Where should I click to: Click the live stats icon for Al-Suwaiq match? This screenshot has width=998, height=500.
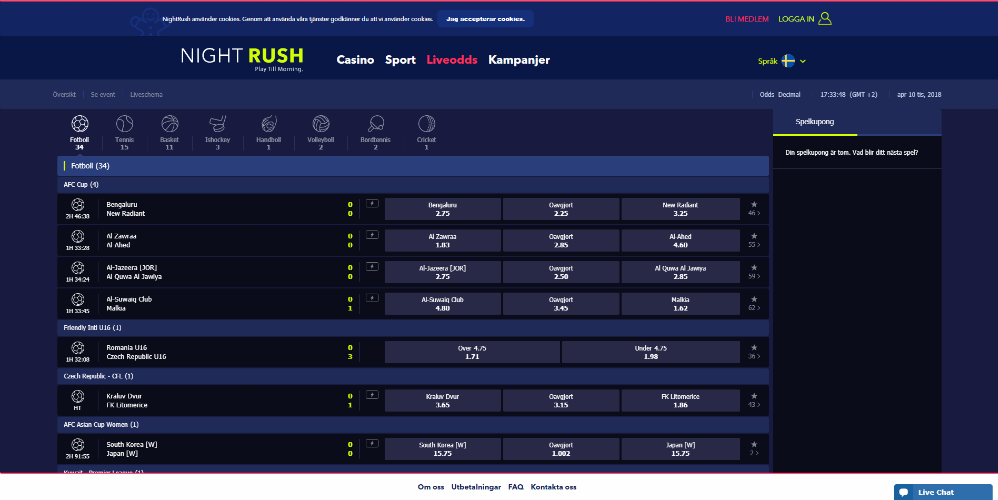click(x=372, y=298)
